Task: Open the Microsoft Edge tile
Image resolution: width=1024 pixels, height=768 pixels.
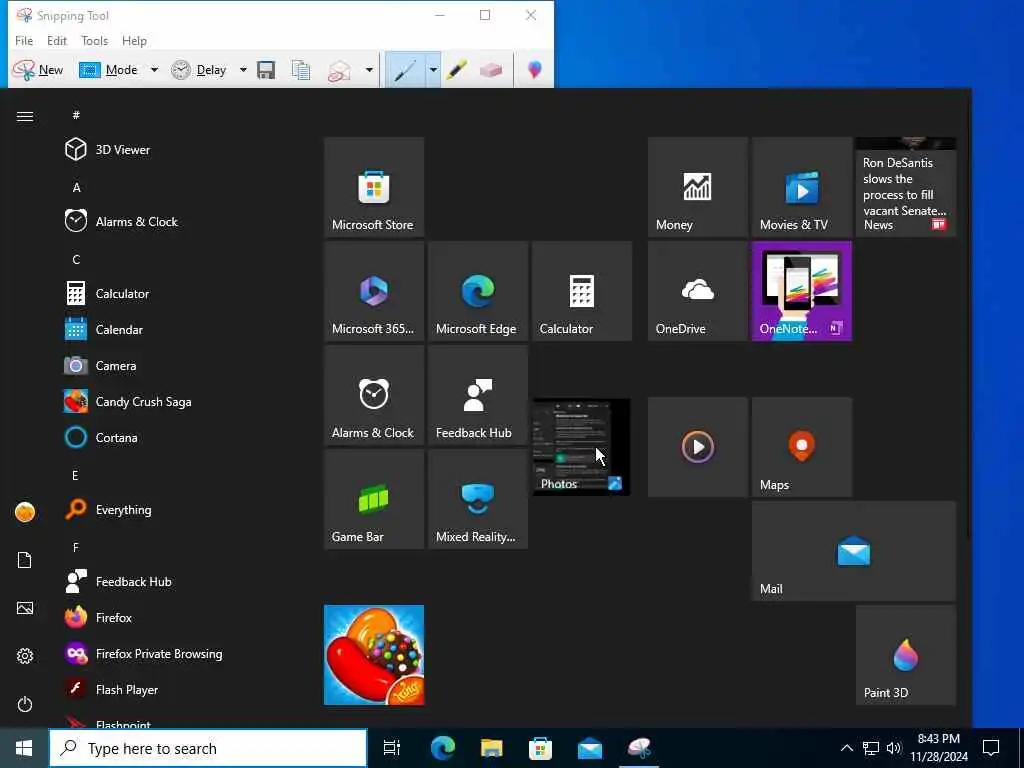Action: (478, 291)
